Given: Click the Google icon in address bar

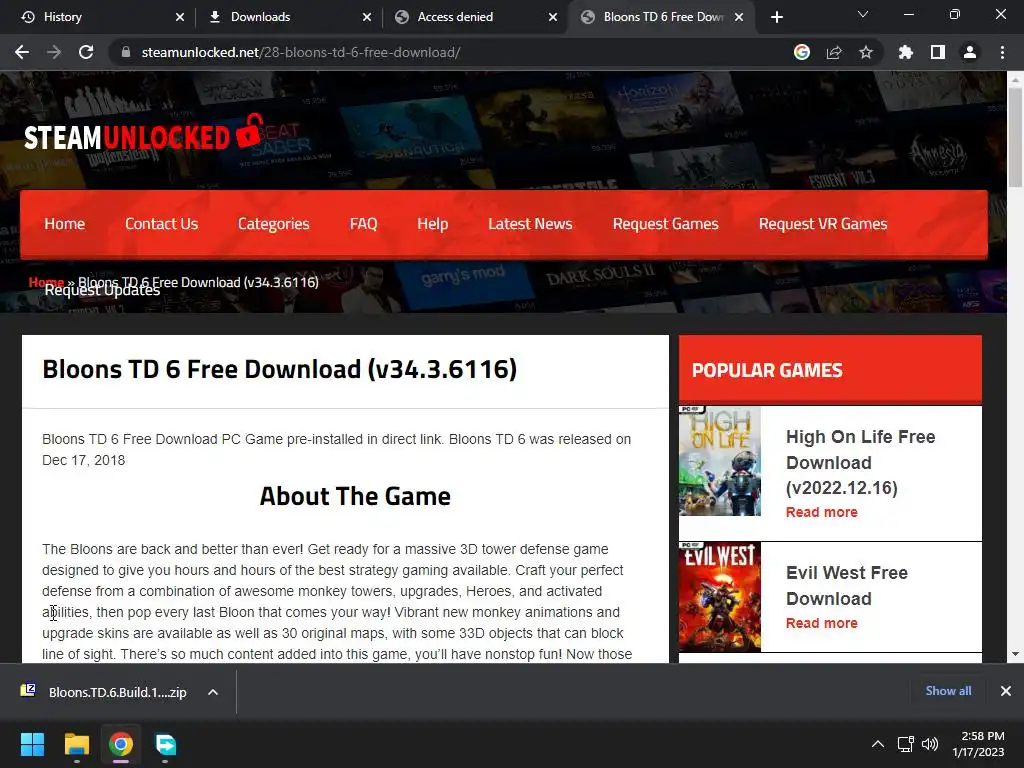Looking at the screenshot, I should [802, 52].
